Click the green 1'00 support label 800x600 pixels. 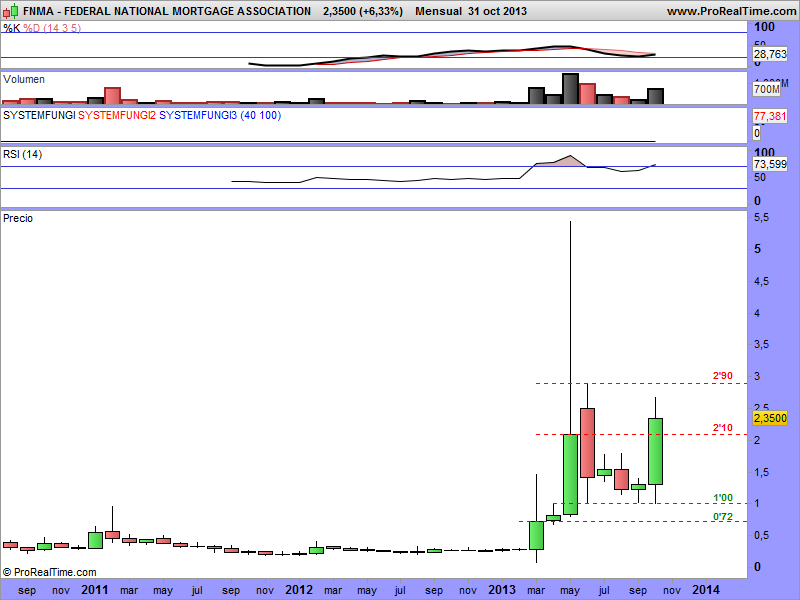(722, 497)
